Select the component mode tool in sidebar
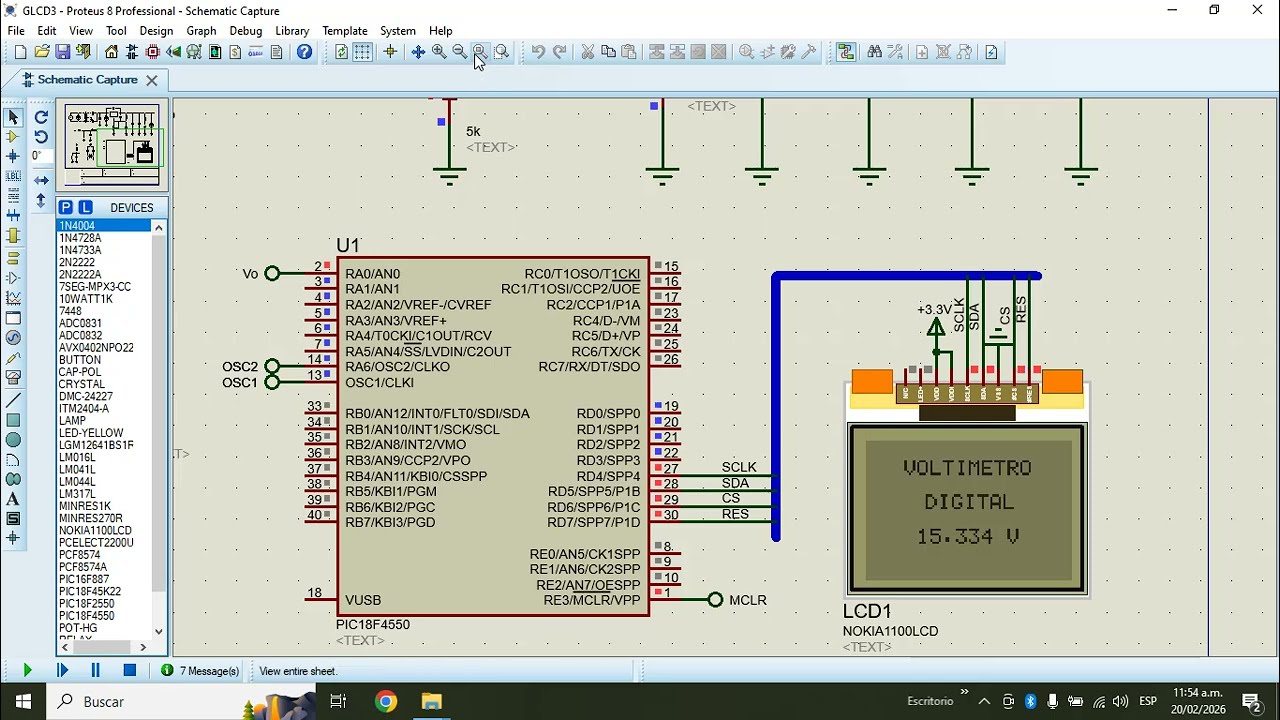This screenshot has height=720, width=1280. tap(13, 136)
